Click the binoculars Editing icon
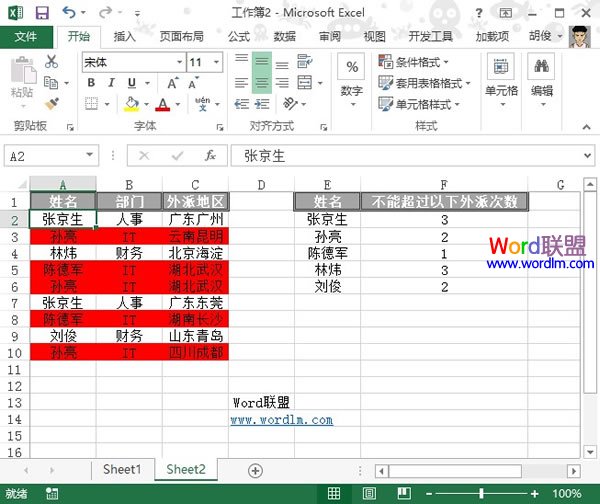 point(541,66)
